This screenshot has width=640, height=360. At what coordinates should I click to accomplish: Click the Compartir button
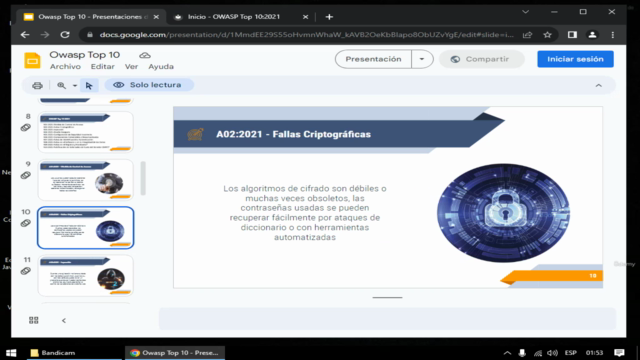(x=482, y=59)
